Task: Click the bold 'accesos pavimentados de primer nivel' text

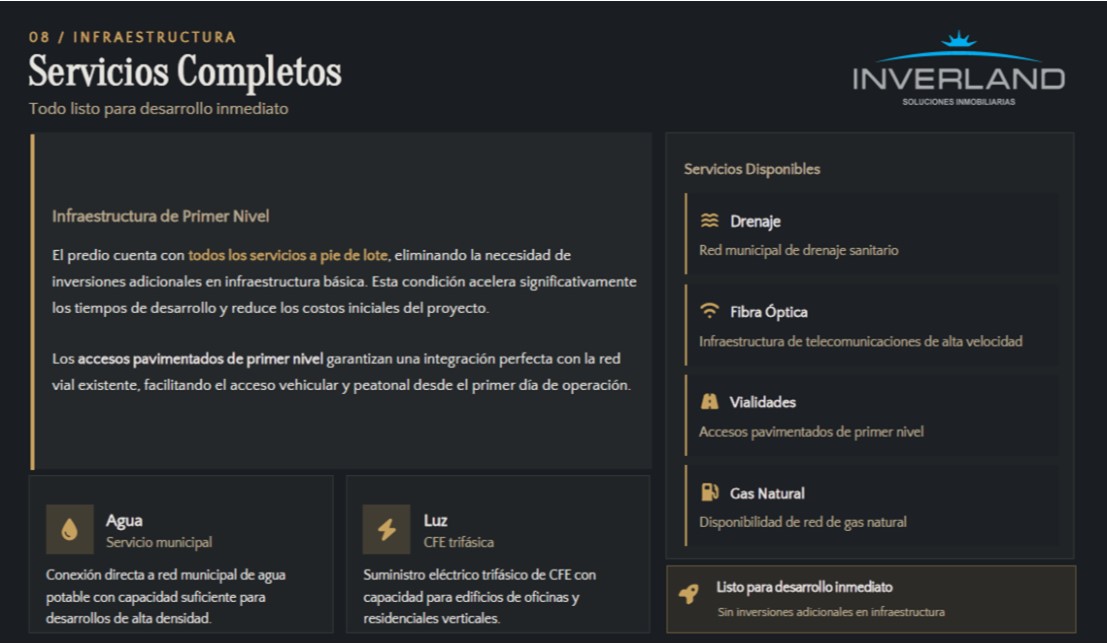Action: 200,359
